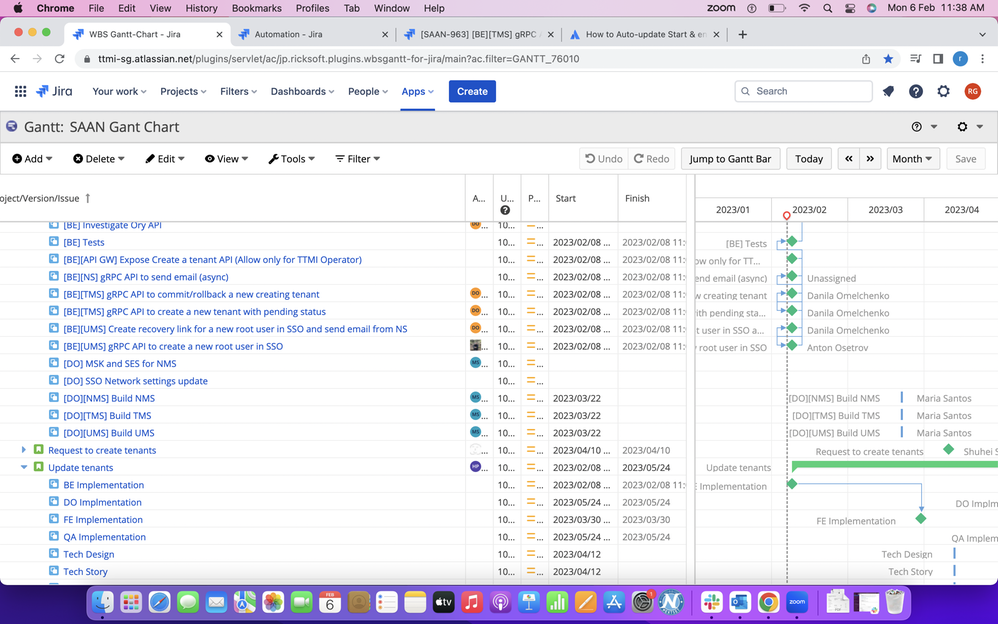The width and height of the screenshot is (998, 624).
Task: Jump to next period with double-right arrow
Action: [870, 159]
